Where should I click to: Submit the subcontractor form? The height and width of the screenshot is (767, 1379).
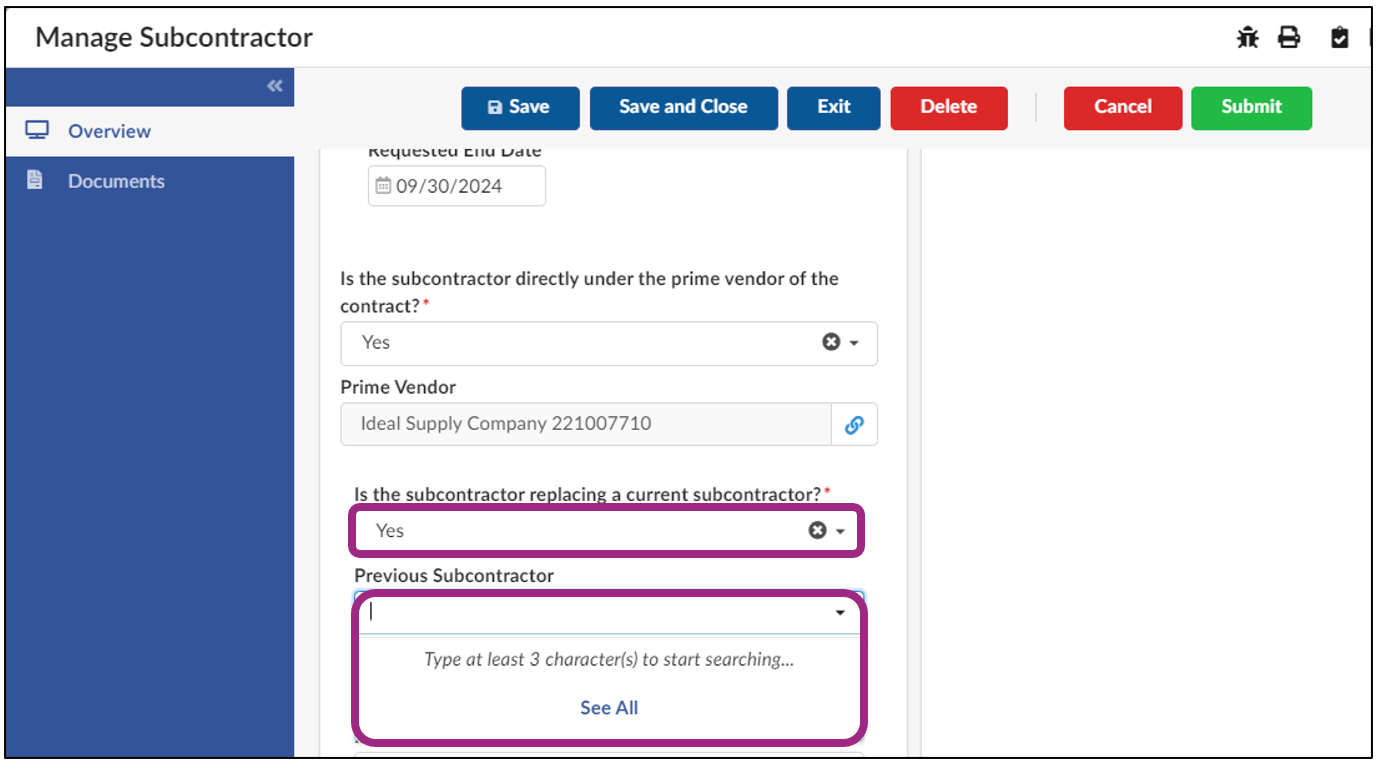coord(1251,107)
